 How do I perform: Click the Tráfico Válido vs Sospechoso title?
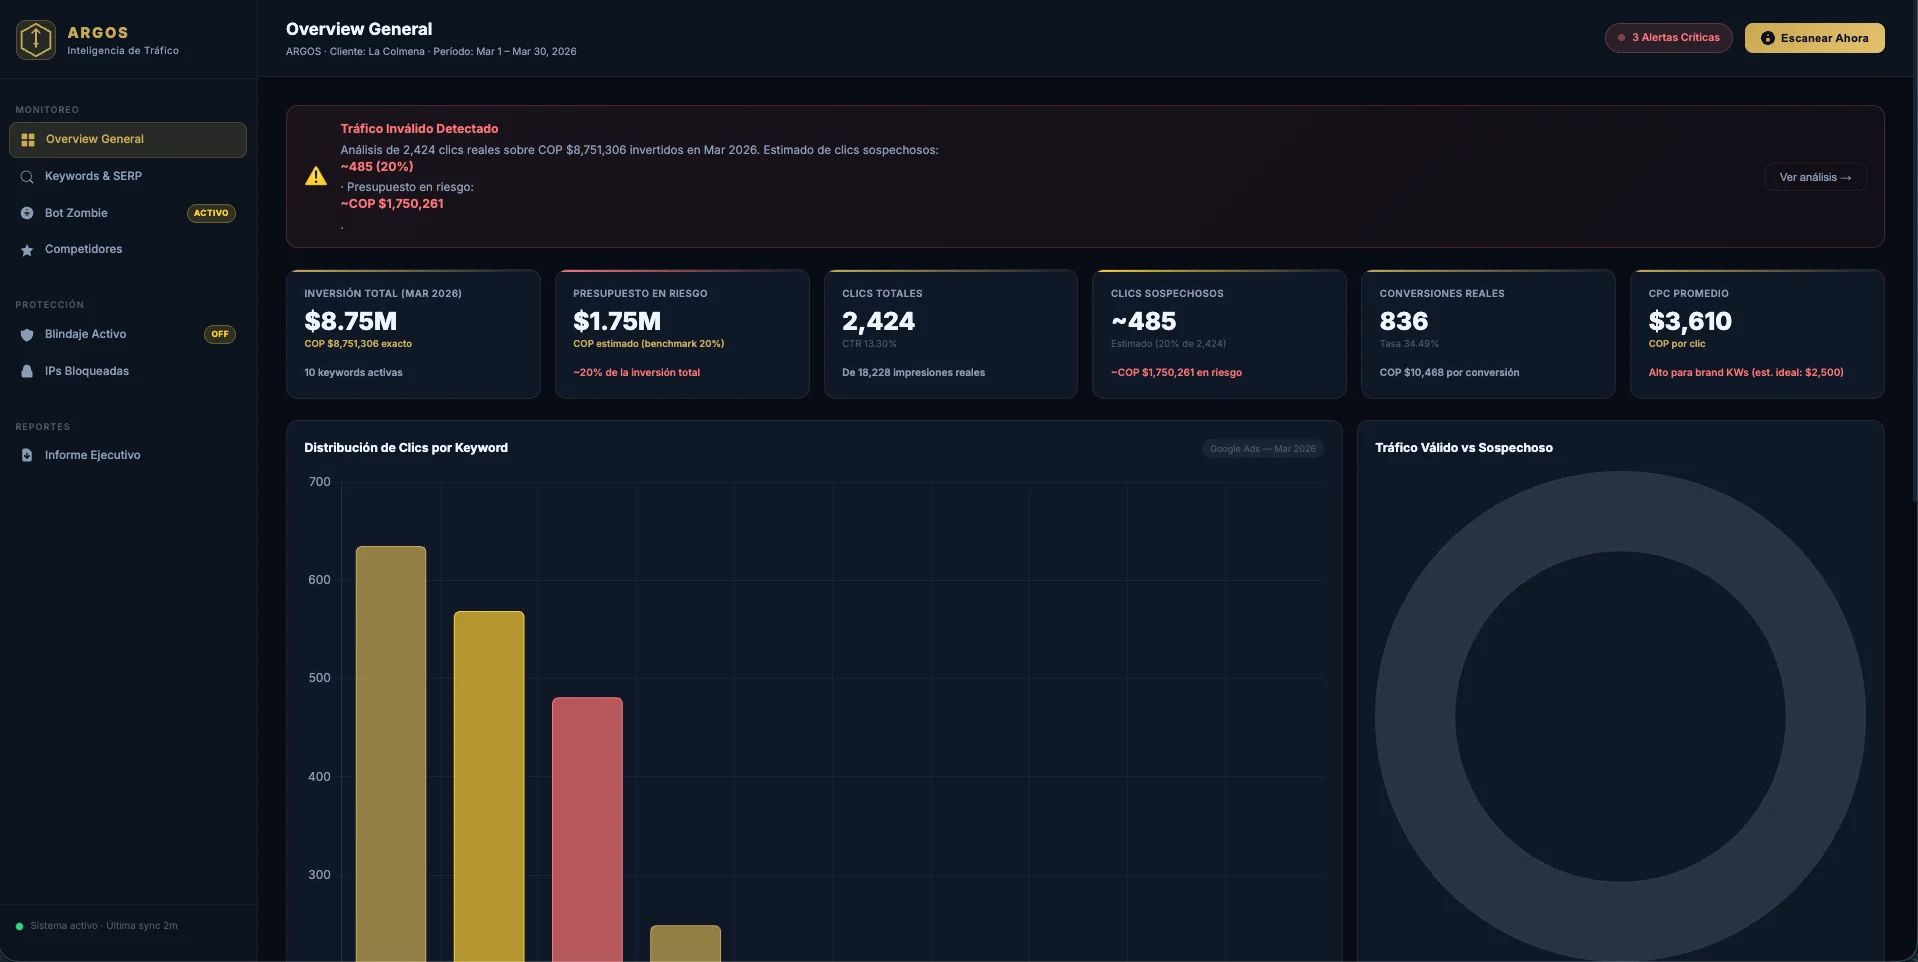(1464, 448)
